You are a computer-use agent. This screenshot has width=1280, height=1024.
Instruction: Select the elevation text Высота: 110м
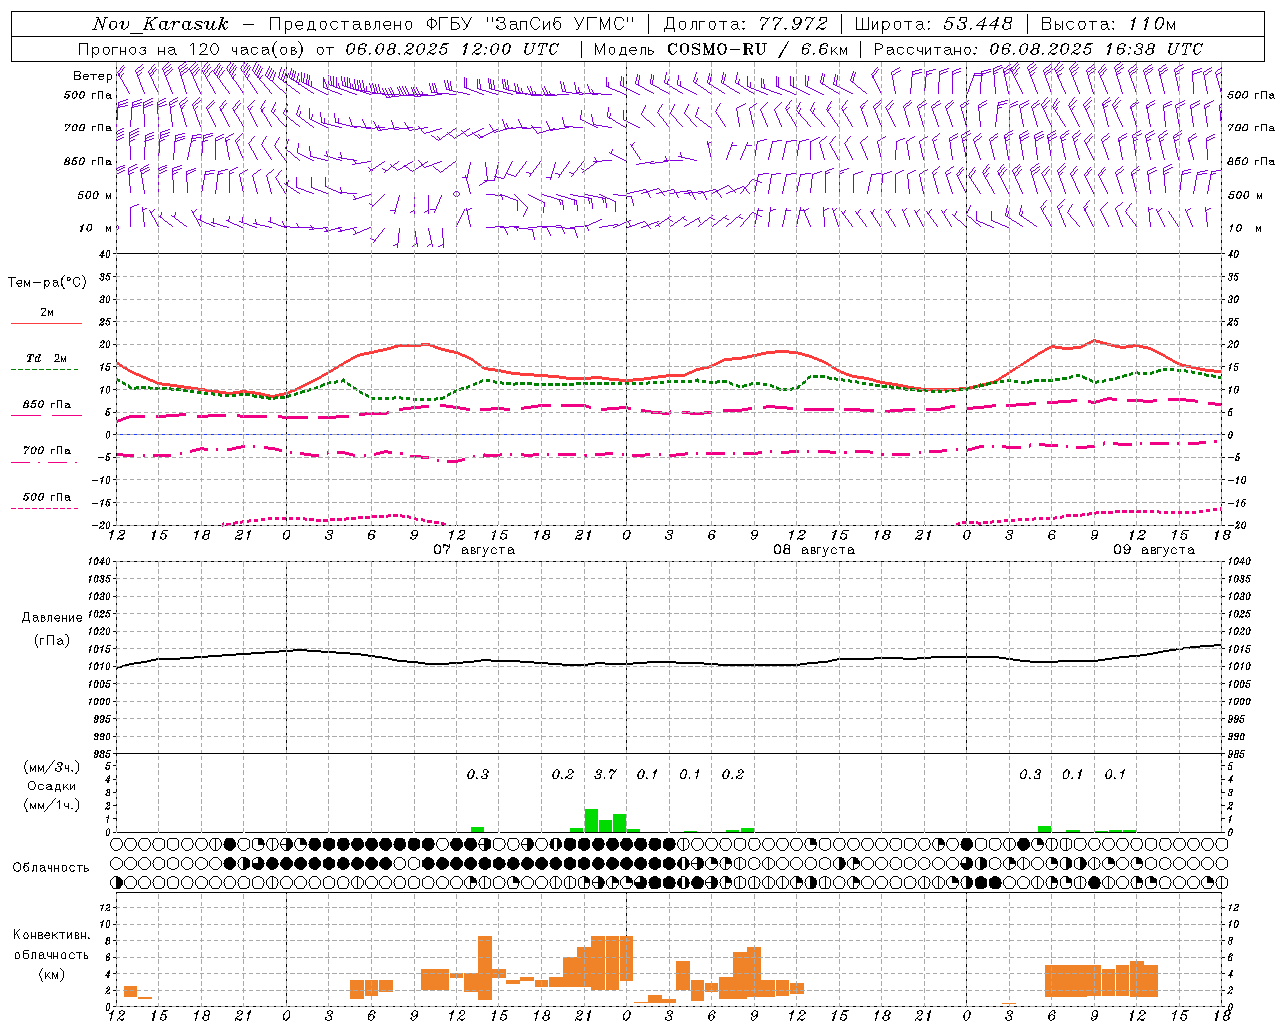click(1108, 24)
